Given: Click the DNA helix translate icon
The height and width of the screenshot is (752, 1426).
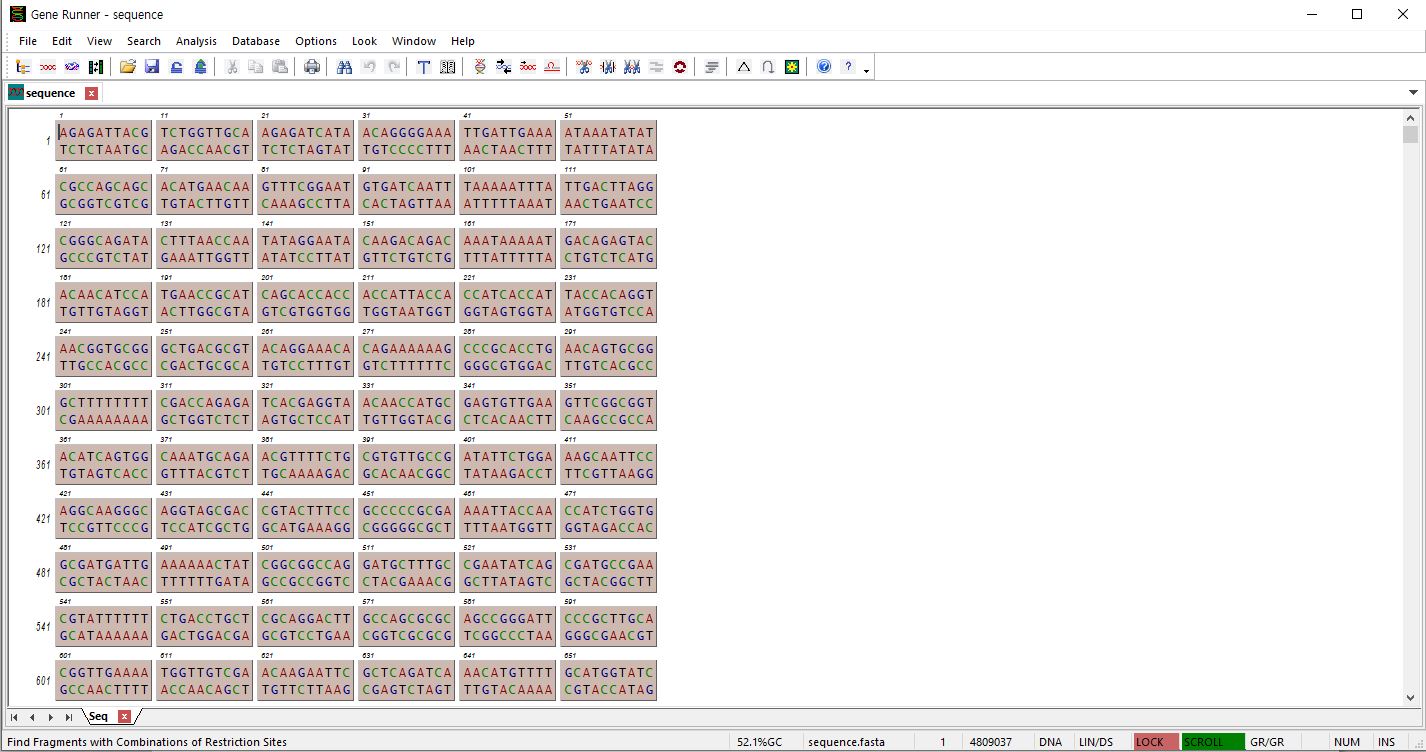Looking at the screenshot, I should point(480,67).
